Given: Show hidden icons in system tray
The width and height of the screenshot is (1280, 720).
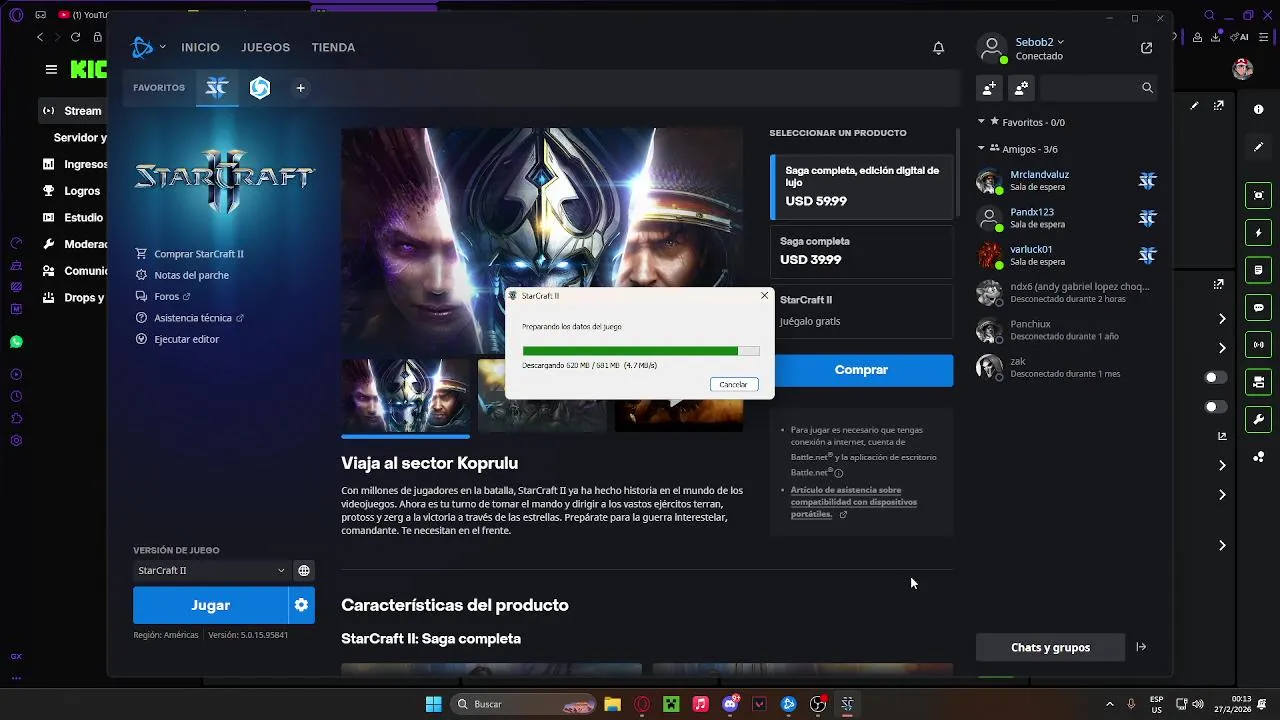Looking at the screenshot, I should (x=1109, y=704).
